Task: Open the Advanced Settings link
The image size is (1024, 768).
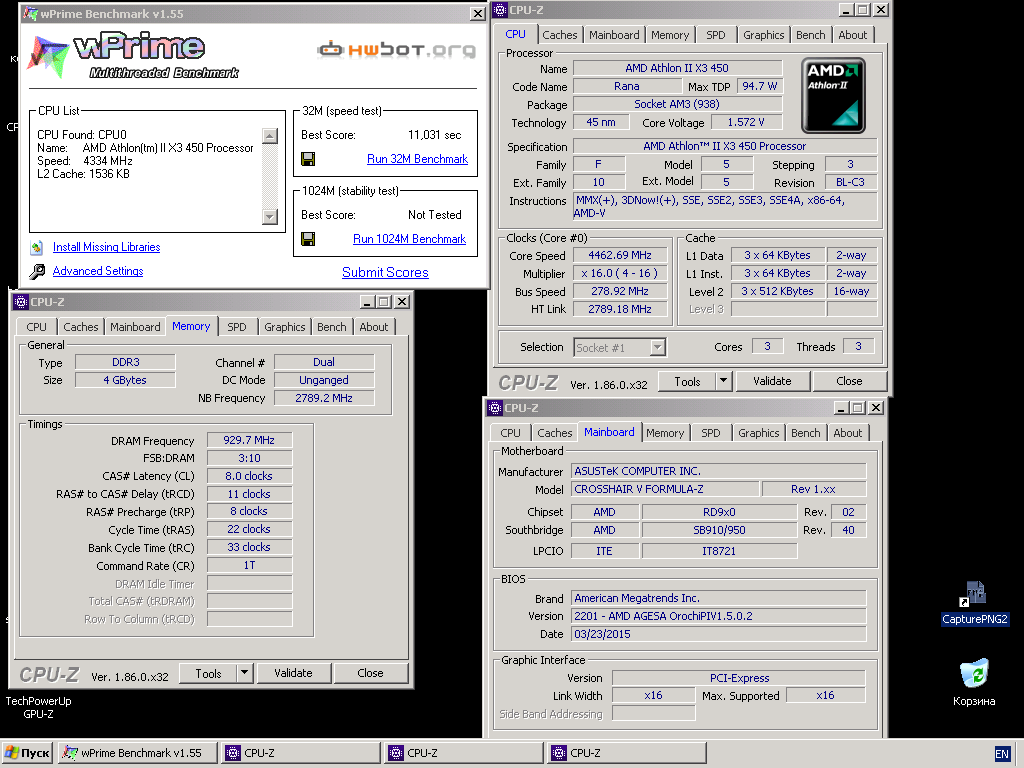Action: point(98,271)
